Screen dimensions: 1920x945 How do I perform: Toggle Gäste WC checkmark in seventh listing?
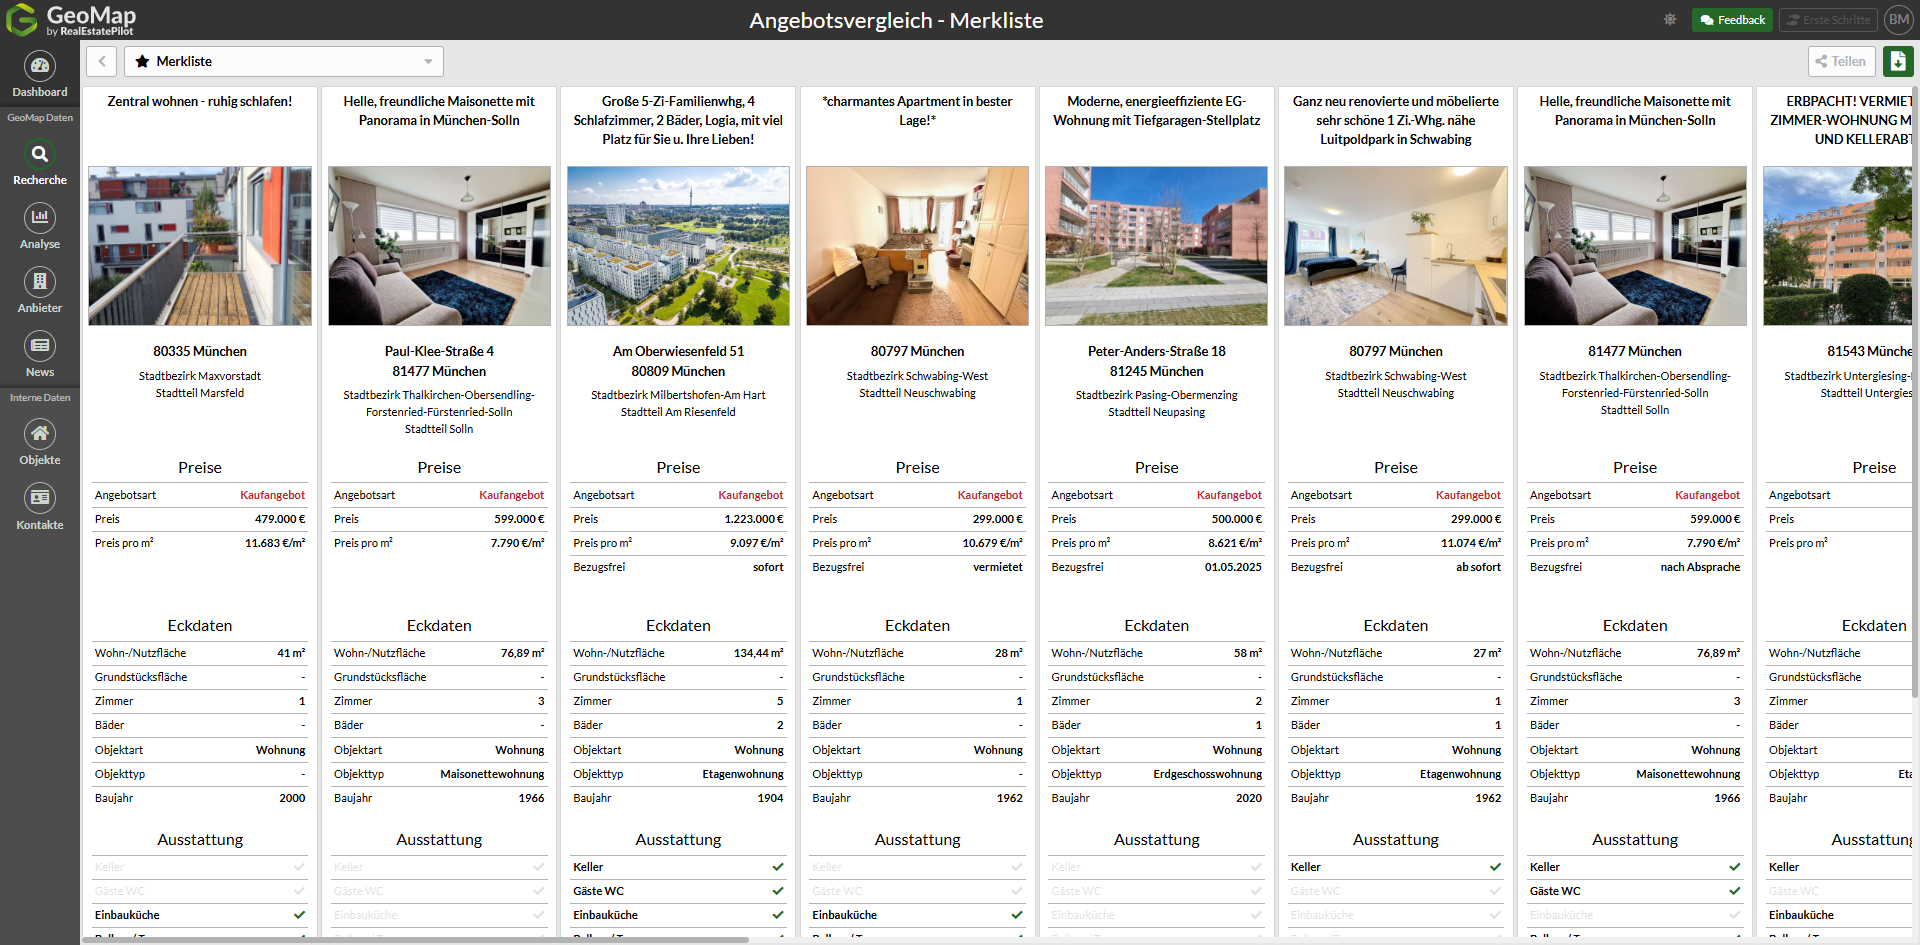pos(1734,891)
